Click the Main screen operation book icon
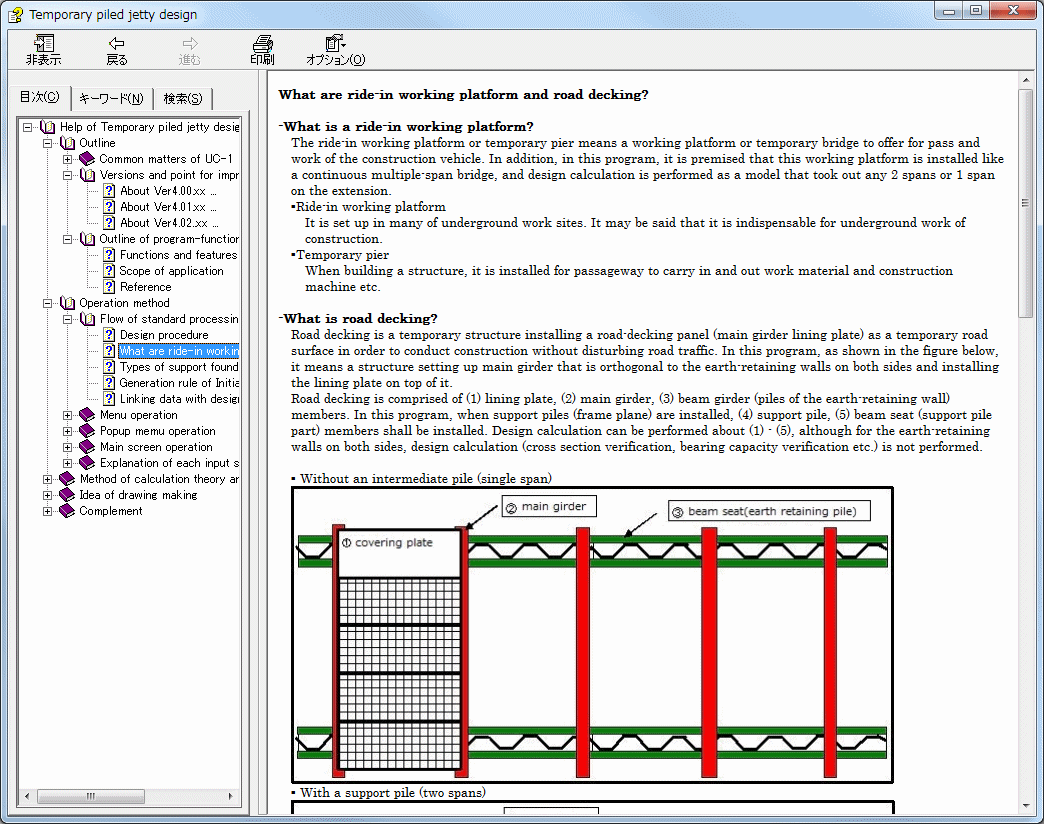 click(87, 447)
